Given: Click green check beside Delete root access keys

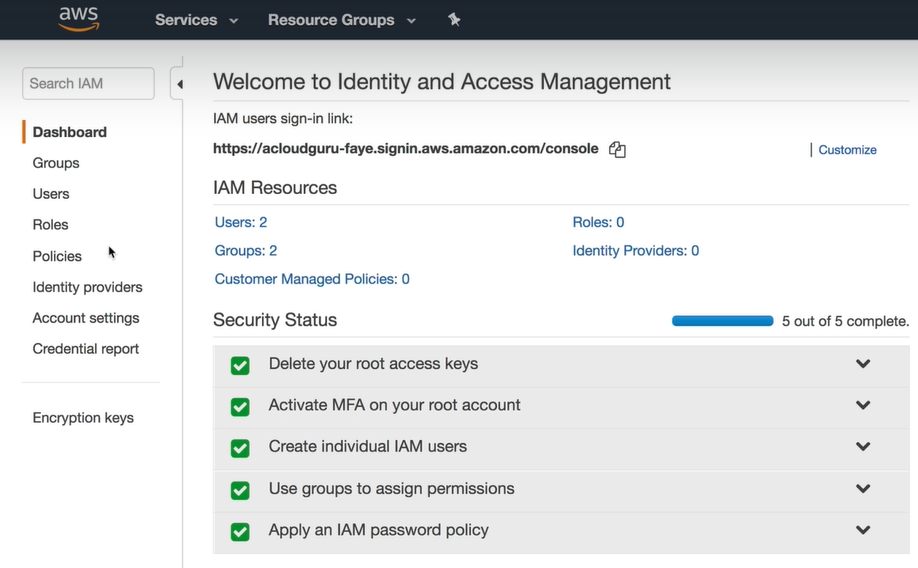Looking at the screenshot, I should point(240,365).
